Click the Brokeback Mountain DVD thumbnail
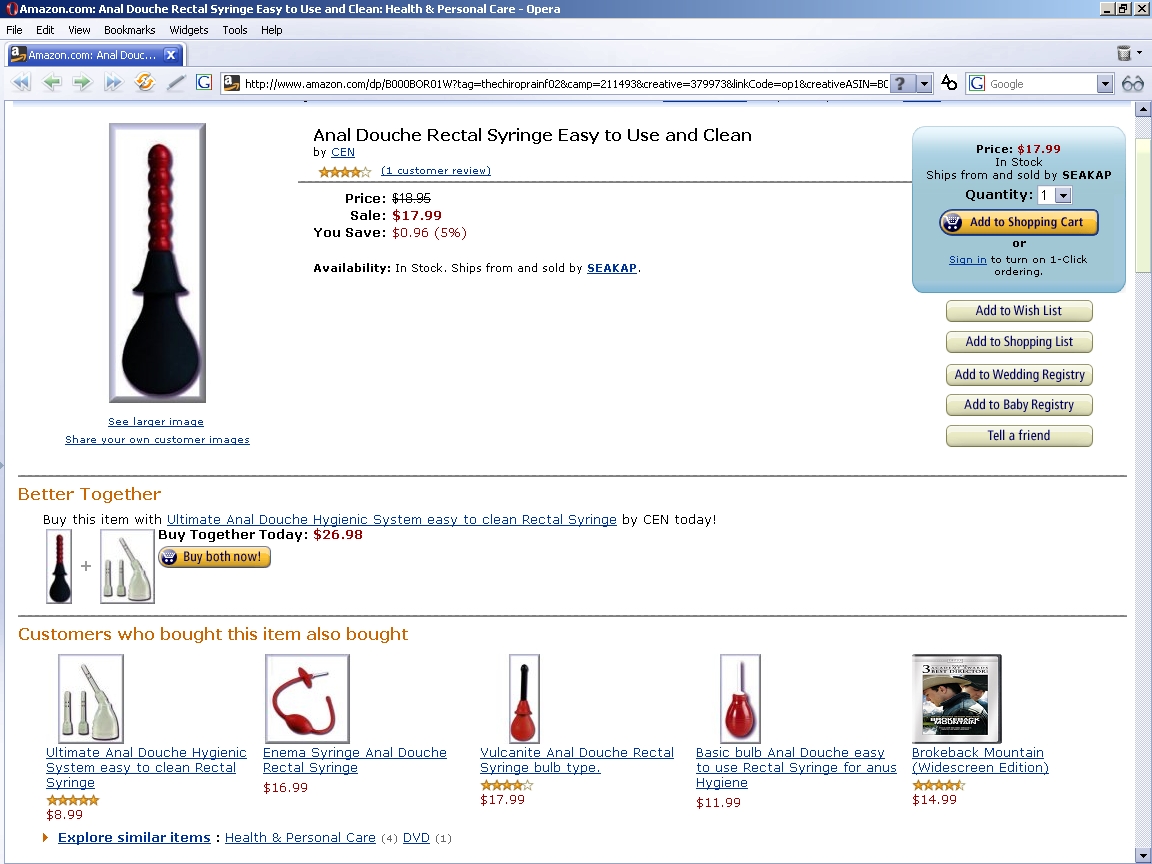Image resolution: width=1152 pixels, height=864 pixels. pyautogui.click(x=957, y=699)
